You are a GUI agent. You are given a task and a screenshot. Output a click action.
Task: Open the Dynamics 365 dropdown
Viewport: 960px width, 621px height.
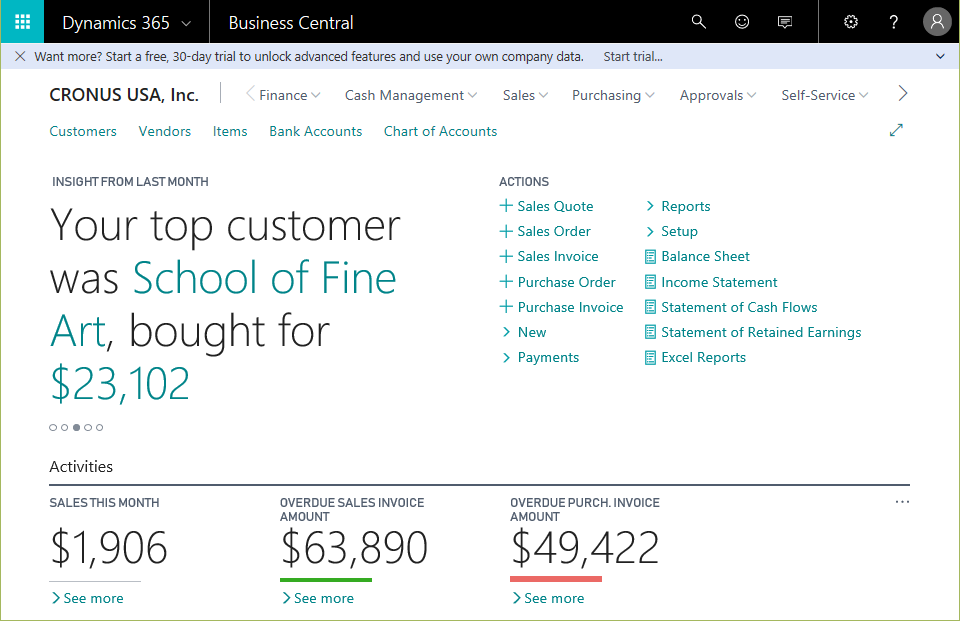(x=127, y=23)
